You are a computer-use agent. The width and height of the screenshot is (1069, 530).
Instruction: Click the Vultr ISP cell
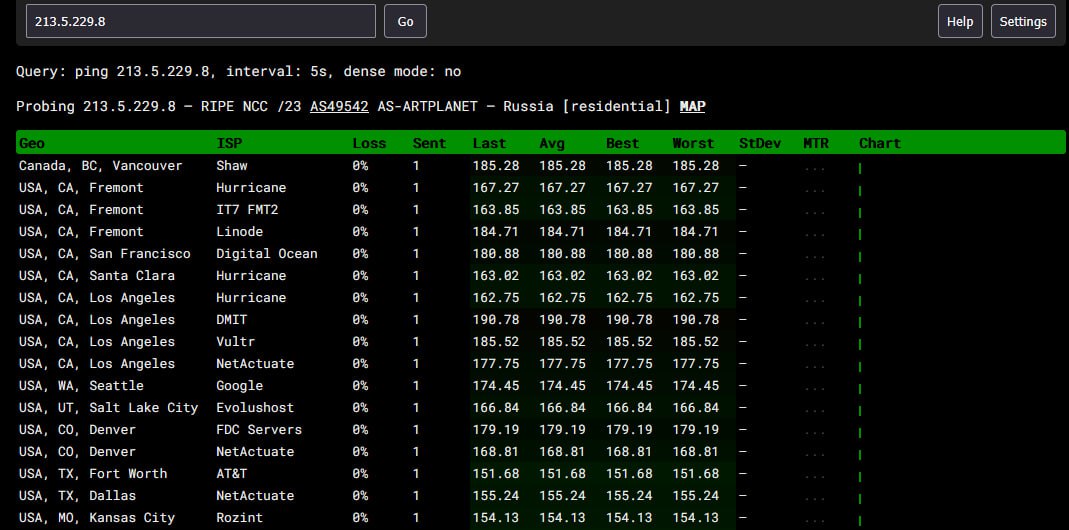(235, 342)
